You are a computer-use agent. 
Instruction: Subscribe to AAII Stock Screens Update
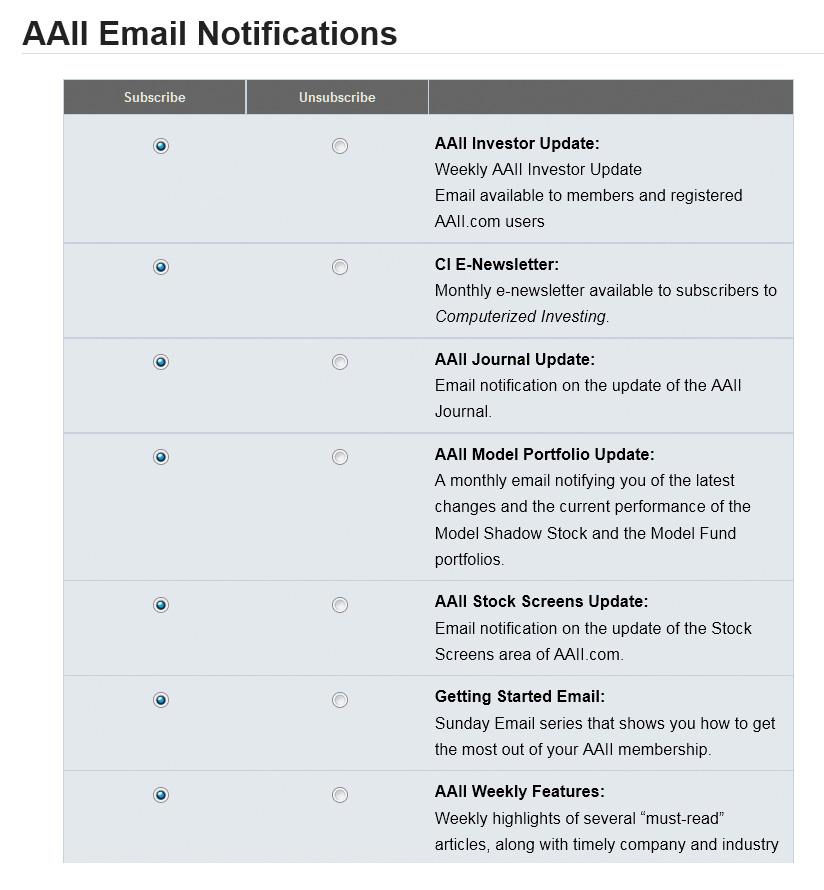(161, 605)
